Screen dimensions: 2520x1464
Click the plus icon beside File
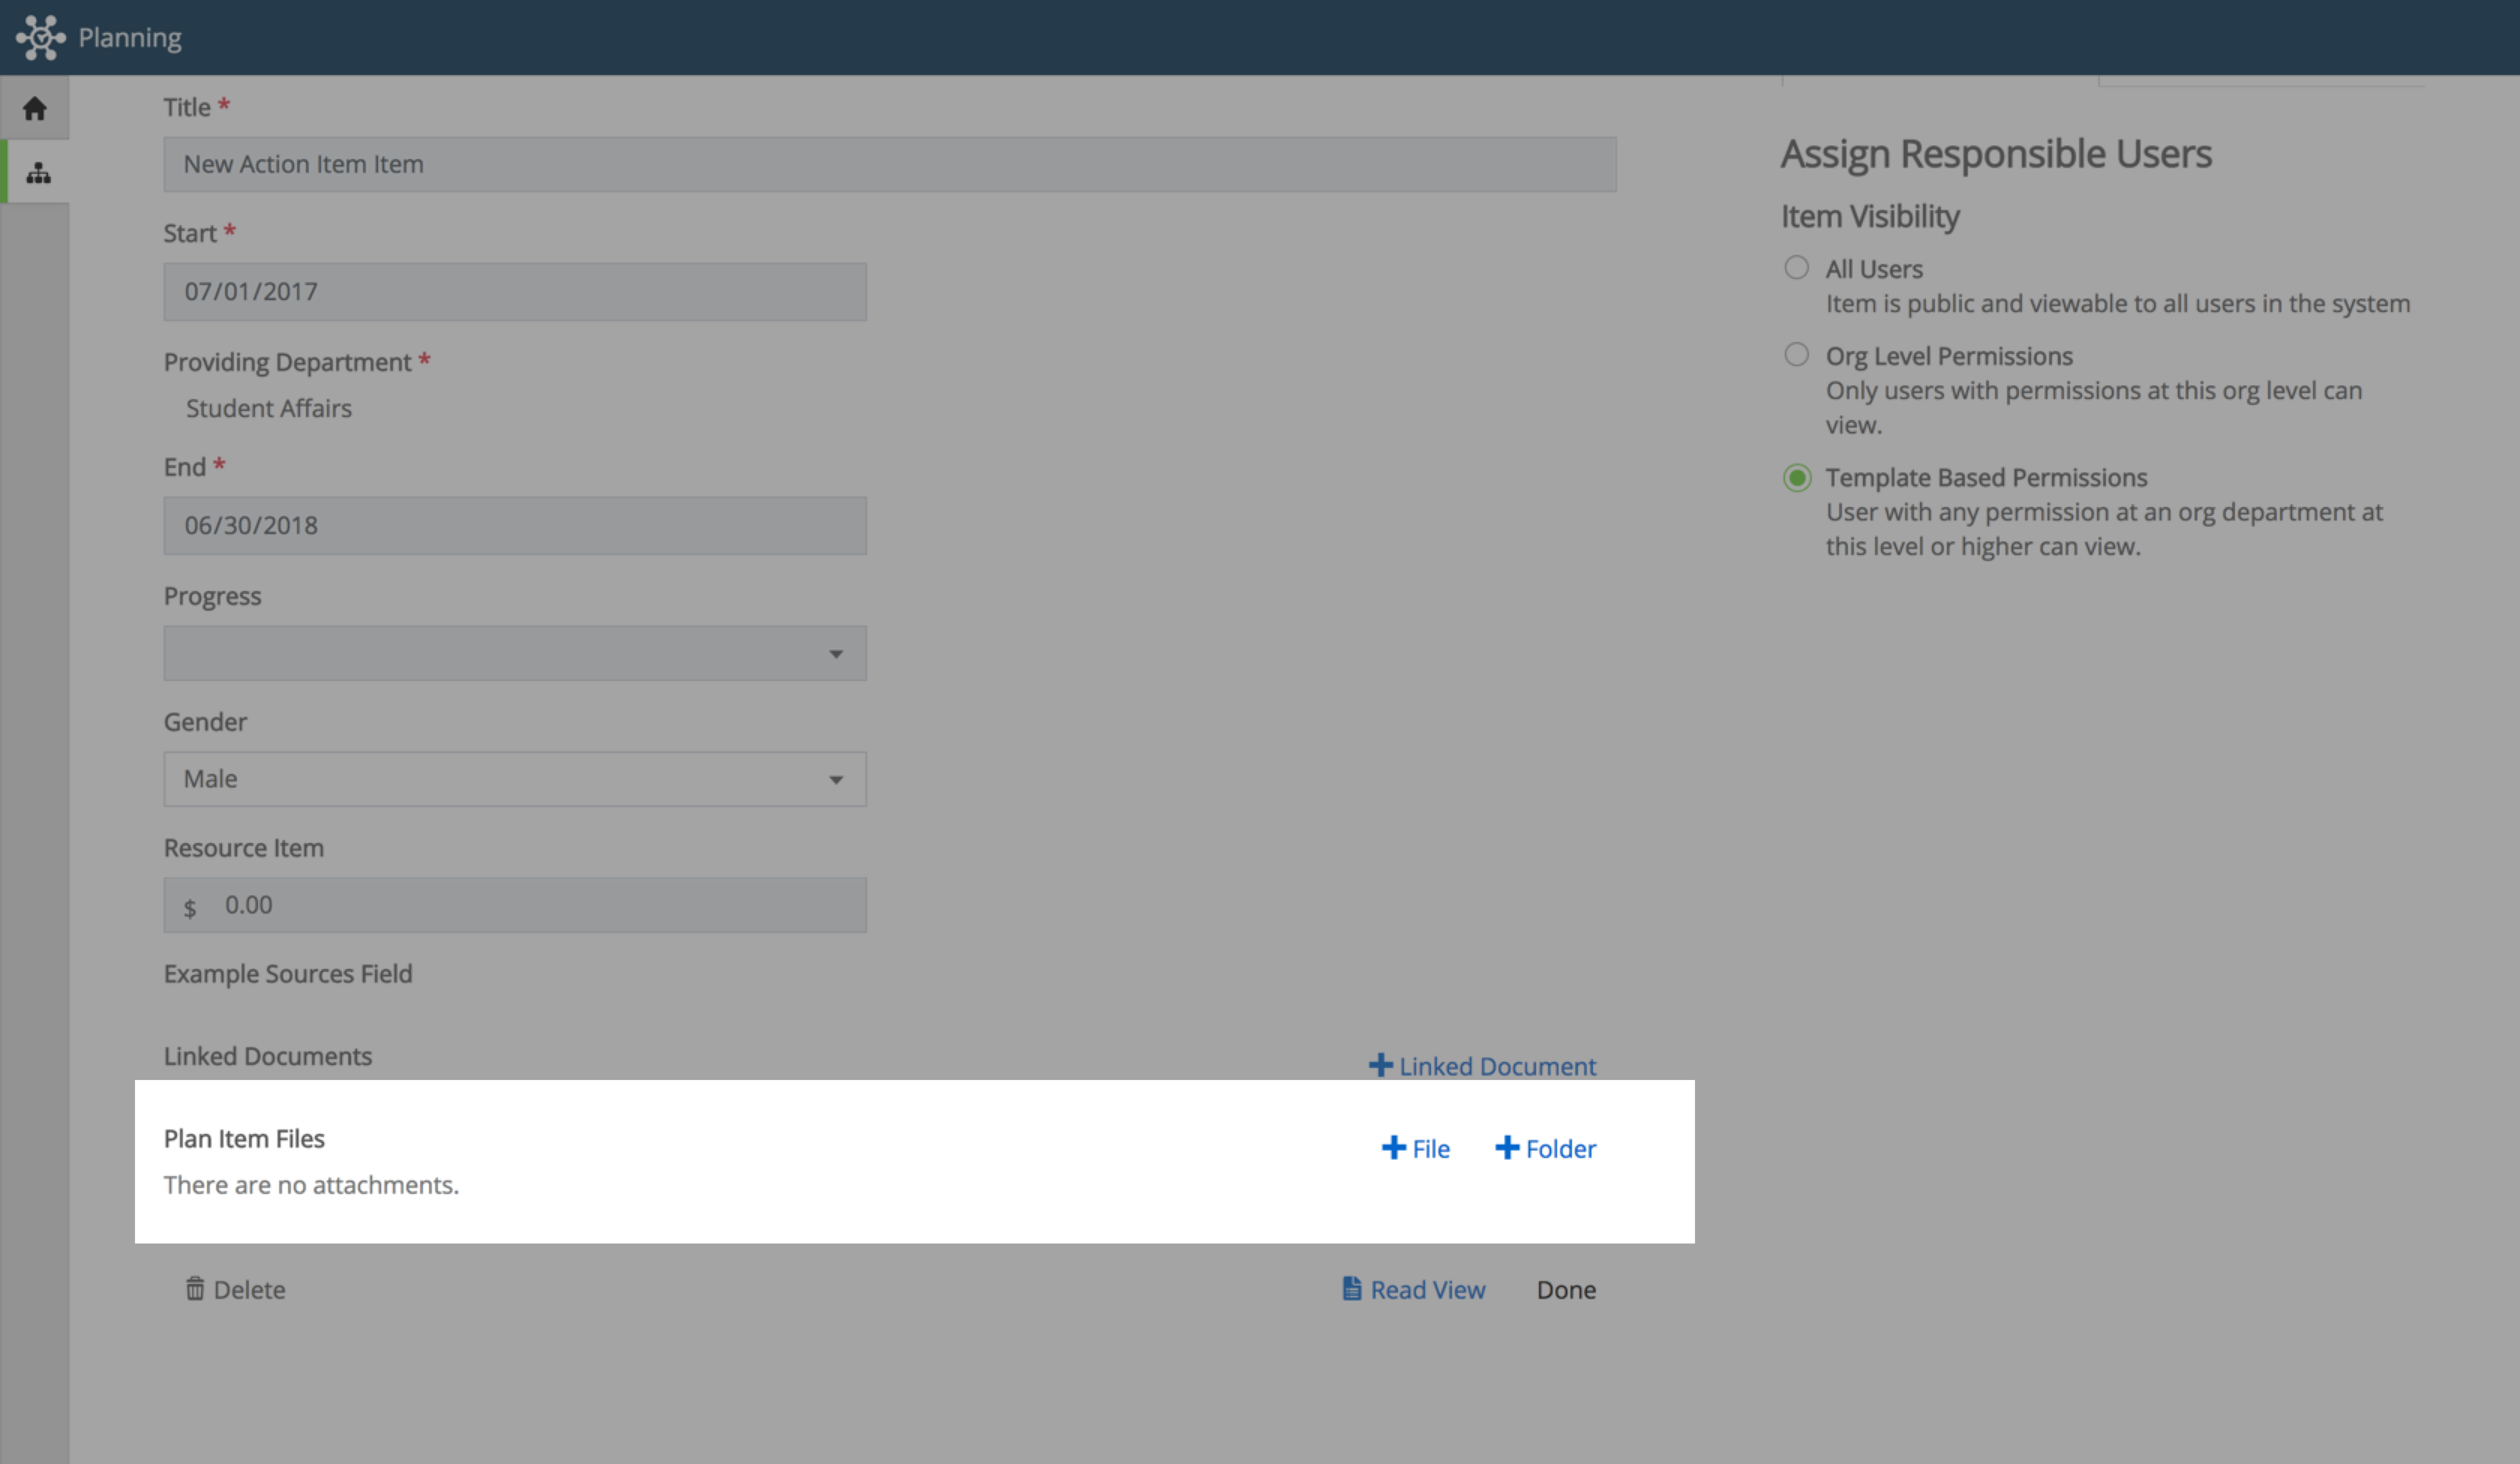coord(1393,1147)
